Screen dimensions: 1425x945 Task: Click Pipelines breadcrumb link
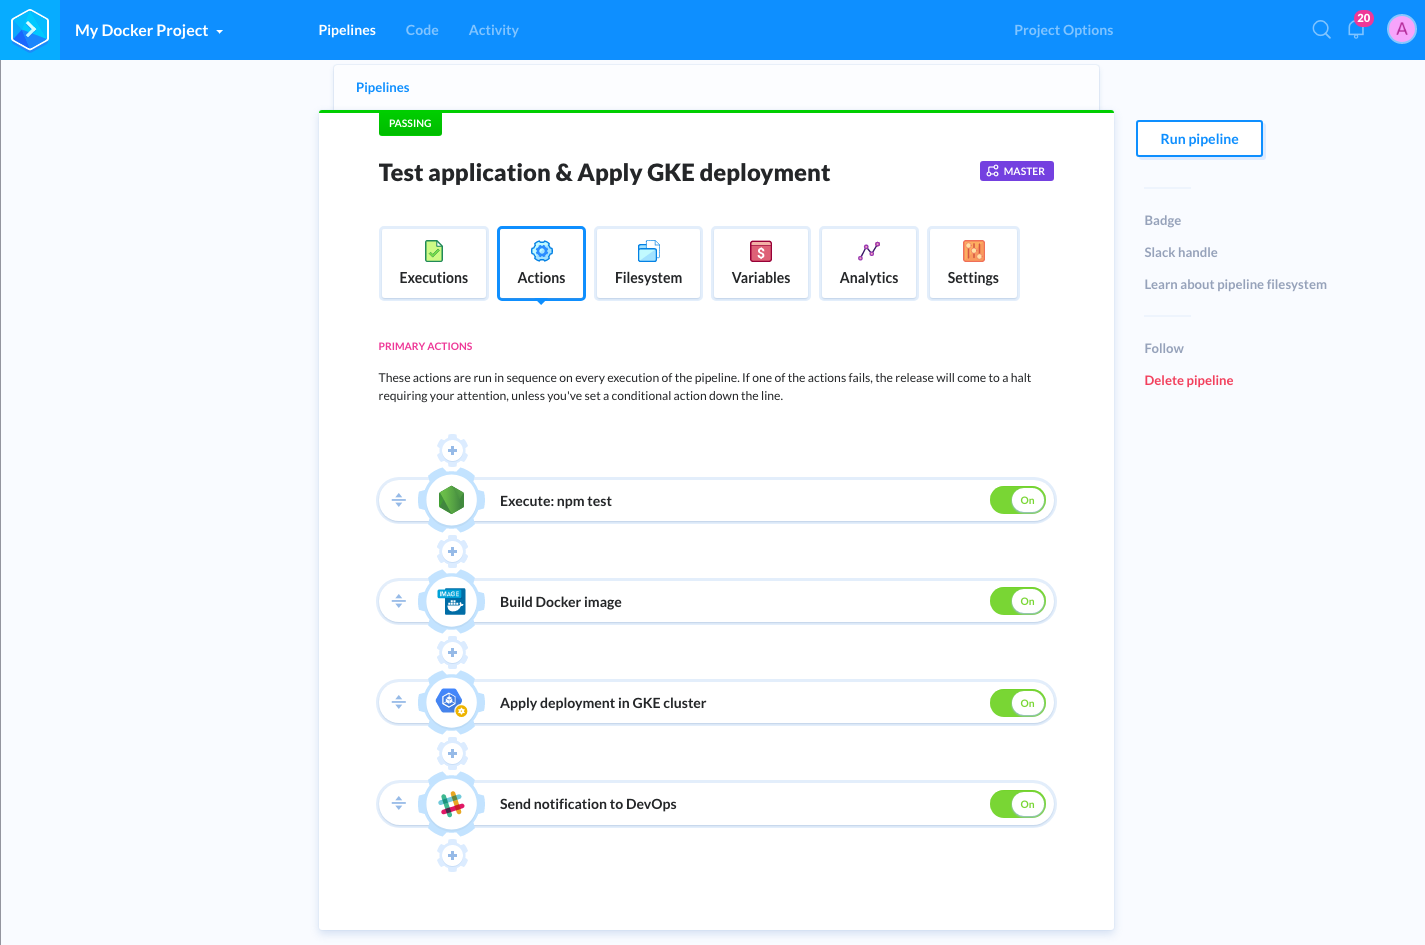[x=383, y=87]
